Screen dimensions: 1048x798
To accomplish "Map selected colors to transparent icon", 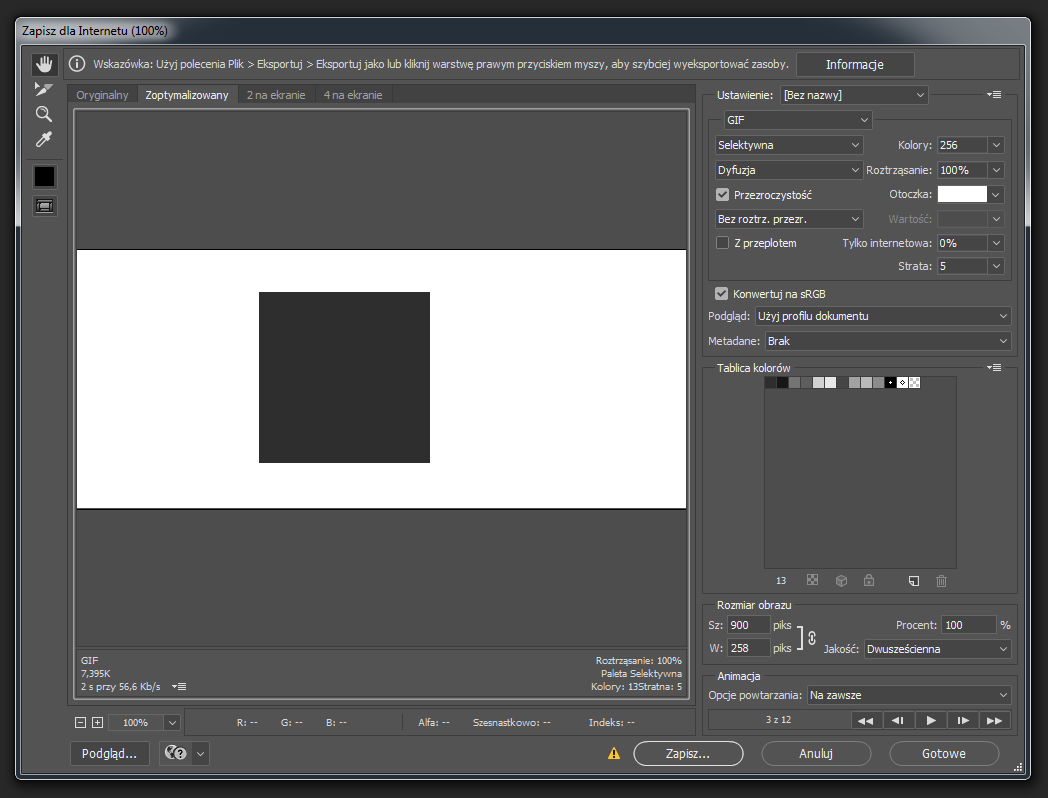I will pos(812,580).
